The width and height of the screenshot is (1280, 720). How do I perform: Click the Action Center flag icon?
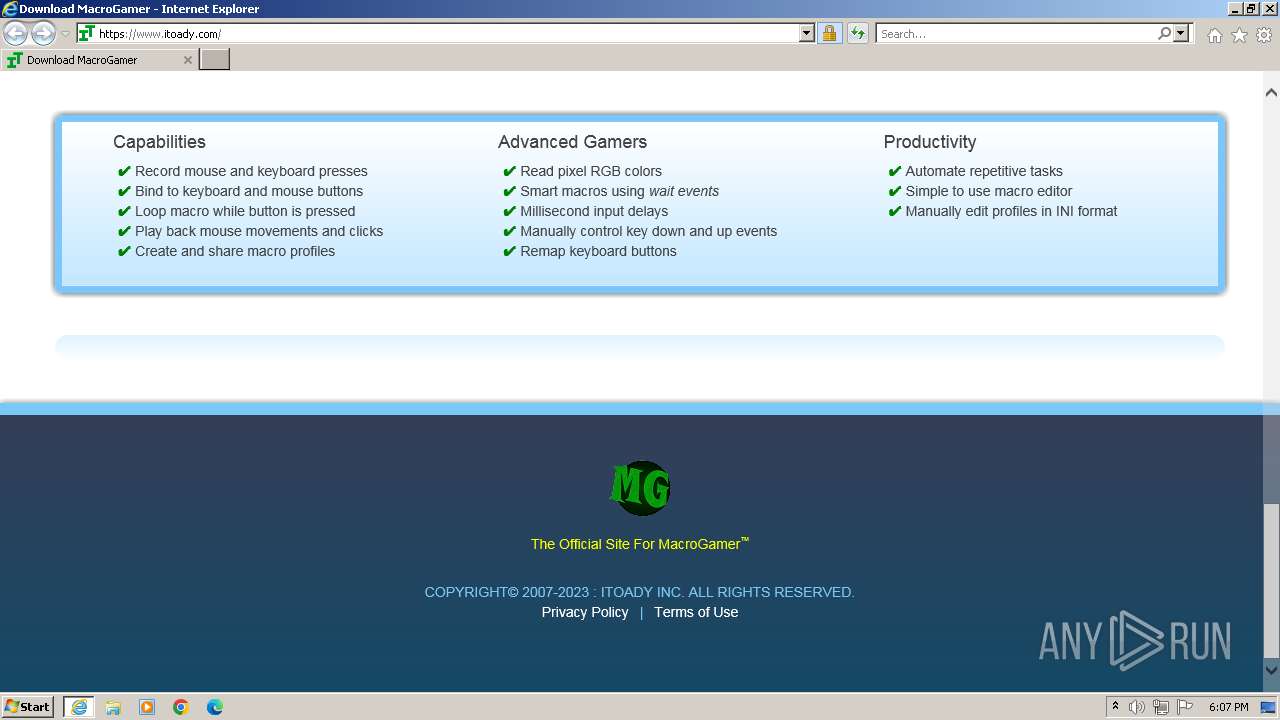point(1185,707)
